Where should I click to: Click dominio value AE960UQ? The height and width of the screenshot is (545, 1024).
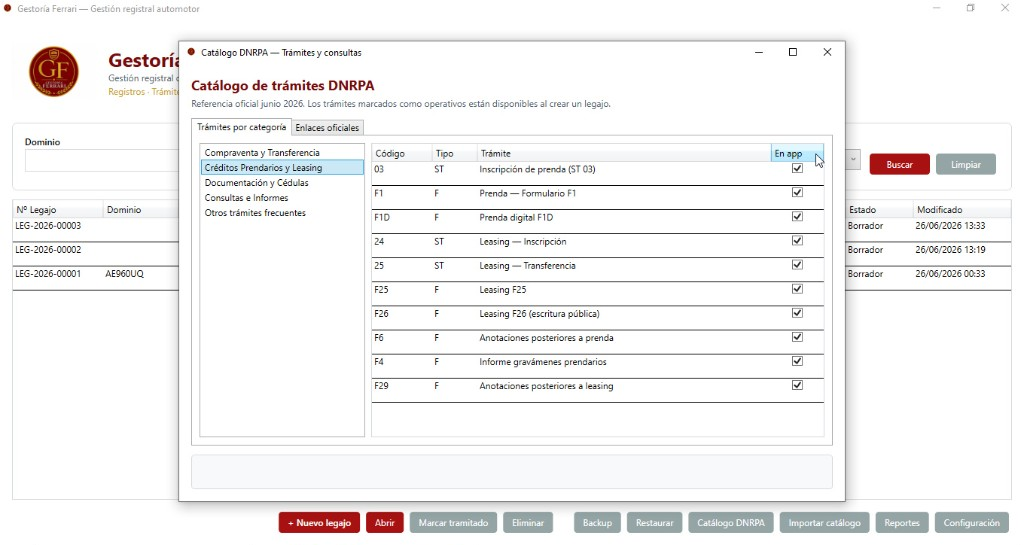pos(125,274)
